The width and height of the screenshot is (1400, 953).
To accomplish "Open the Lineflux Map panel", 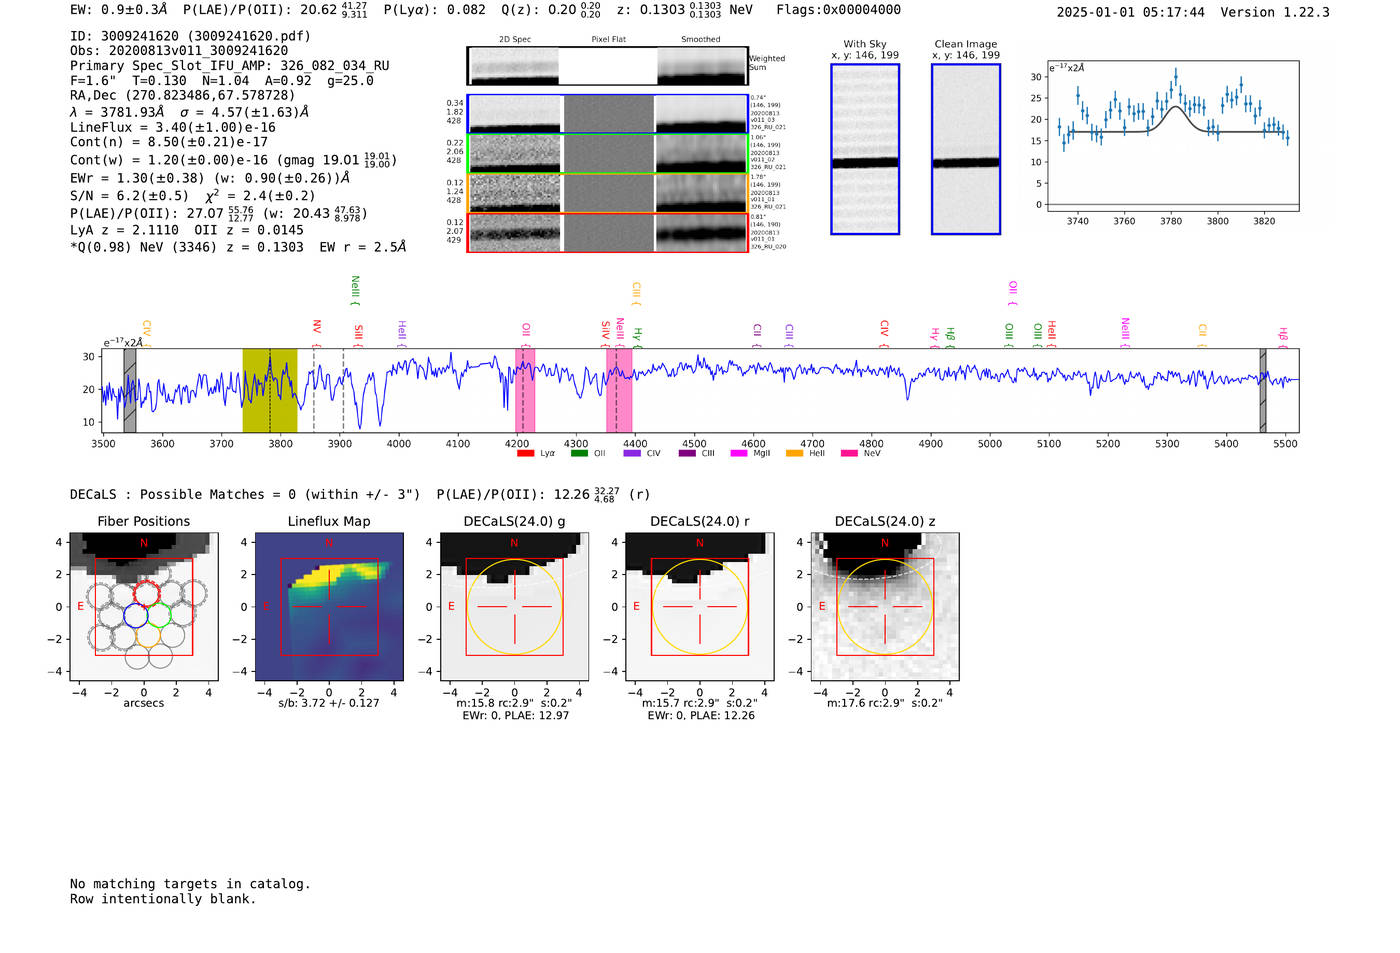I will pos(329,606).
